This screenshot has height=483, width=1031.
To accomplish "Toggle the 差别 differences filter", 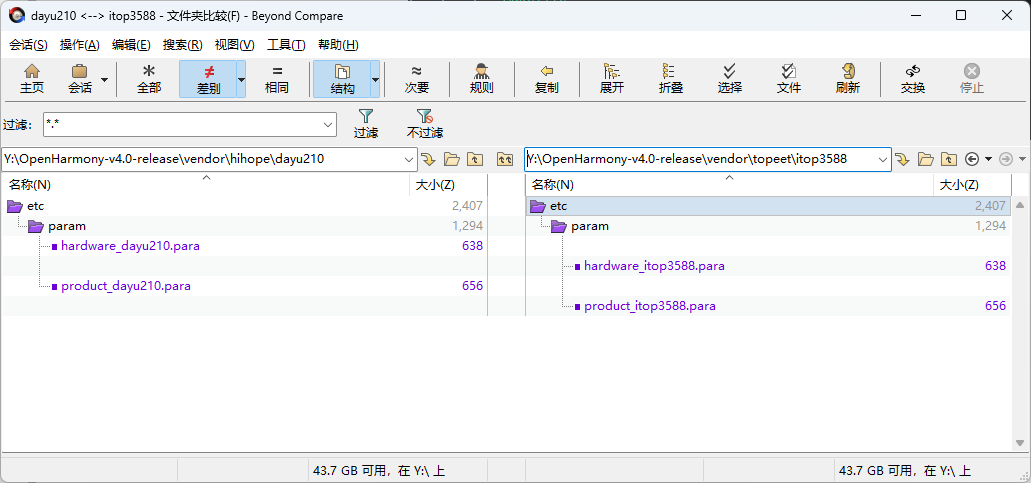I will (208, 79).
